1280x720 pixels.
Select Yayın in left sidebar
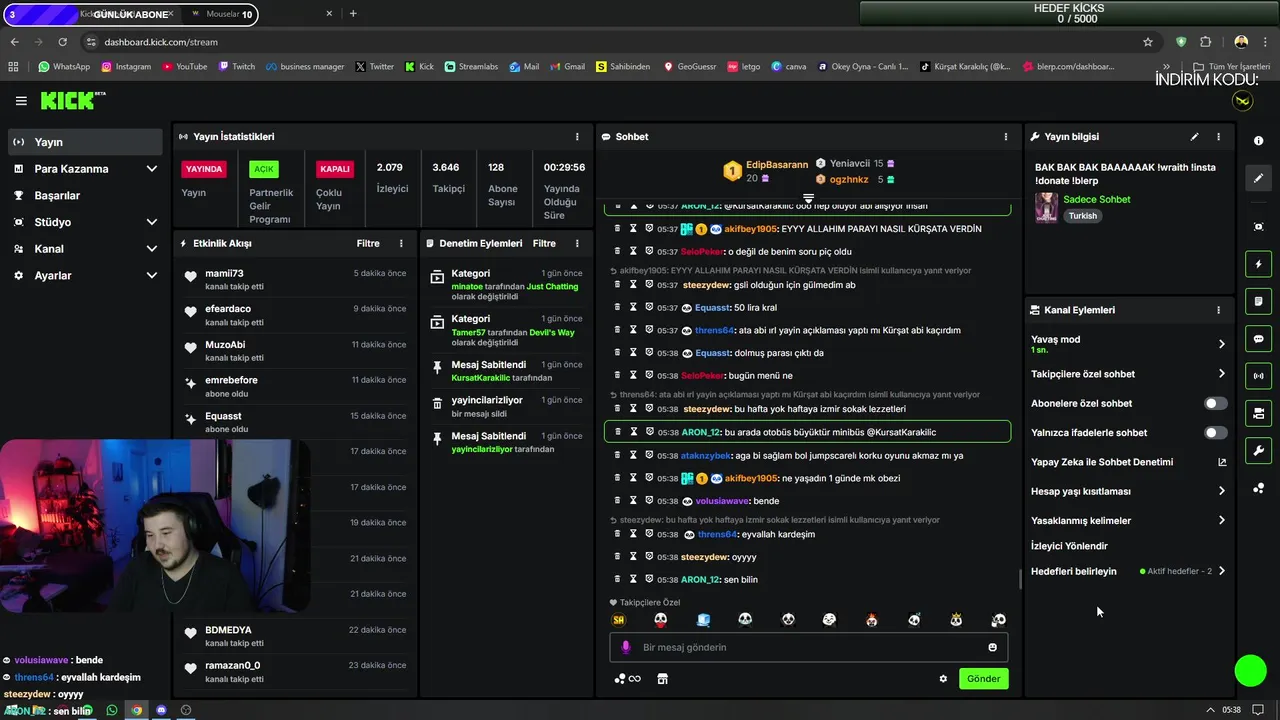(84, 142)
